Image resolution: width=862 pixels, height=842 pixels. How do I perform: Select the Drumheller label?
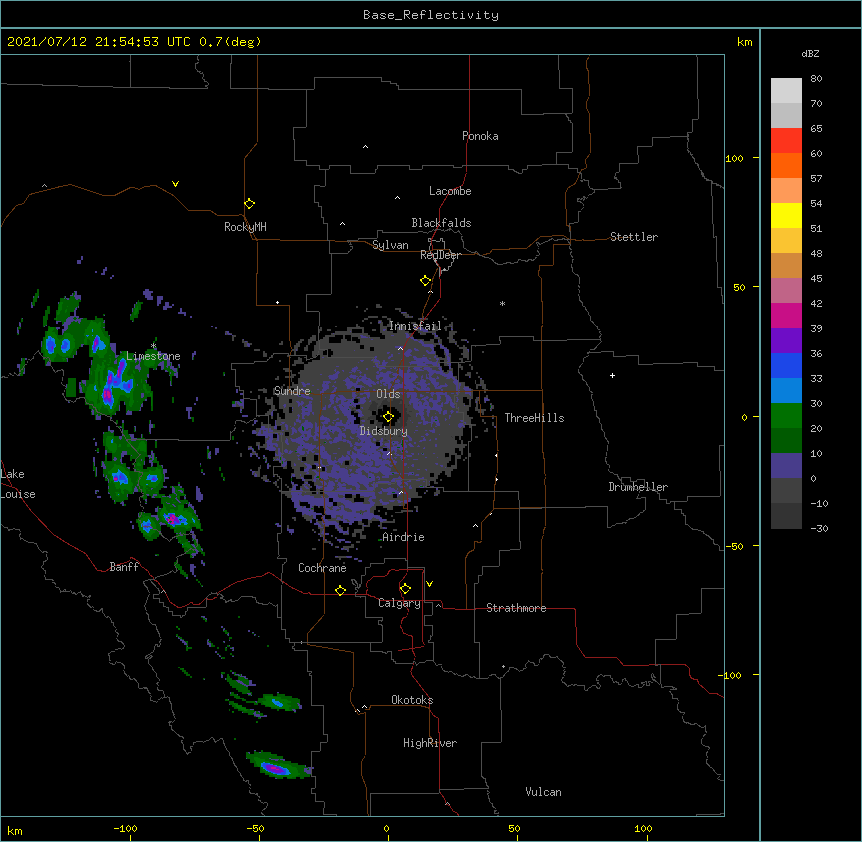[x=638, y=487]
